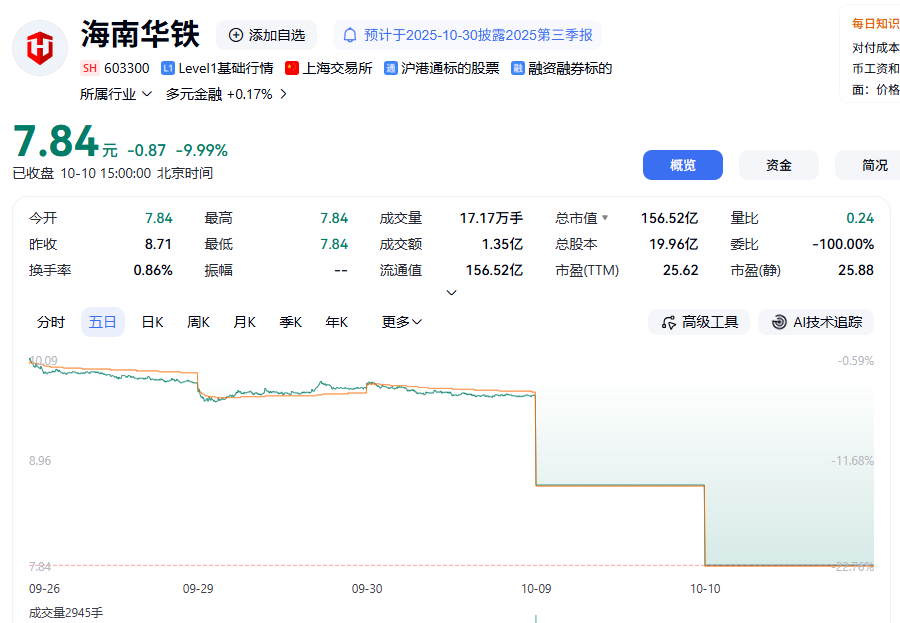Click 昨收 value 8.71
Image resolution: width=900 pixels, height=623 pixels.
pyautogui.click(x=158, y=244)
